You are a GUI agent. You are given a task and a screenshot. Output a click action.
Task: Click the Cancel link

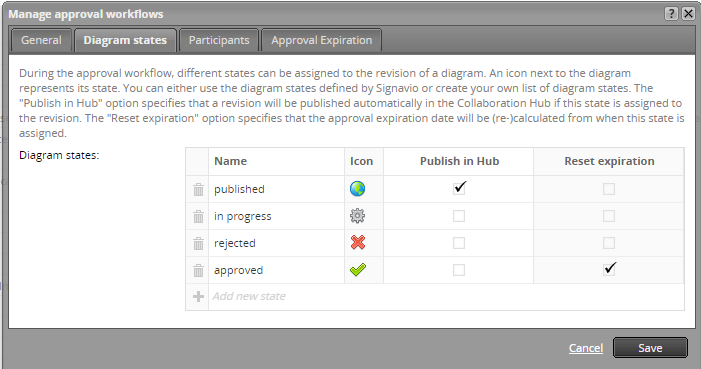pyautogui.click(x=586, y=348)
